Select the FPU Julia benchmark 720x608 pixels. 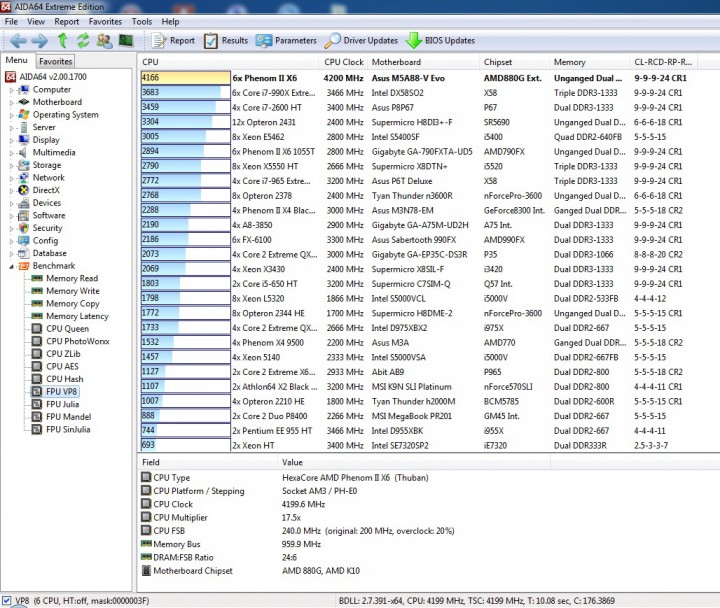62,404
